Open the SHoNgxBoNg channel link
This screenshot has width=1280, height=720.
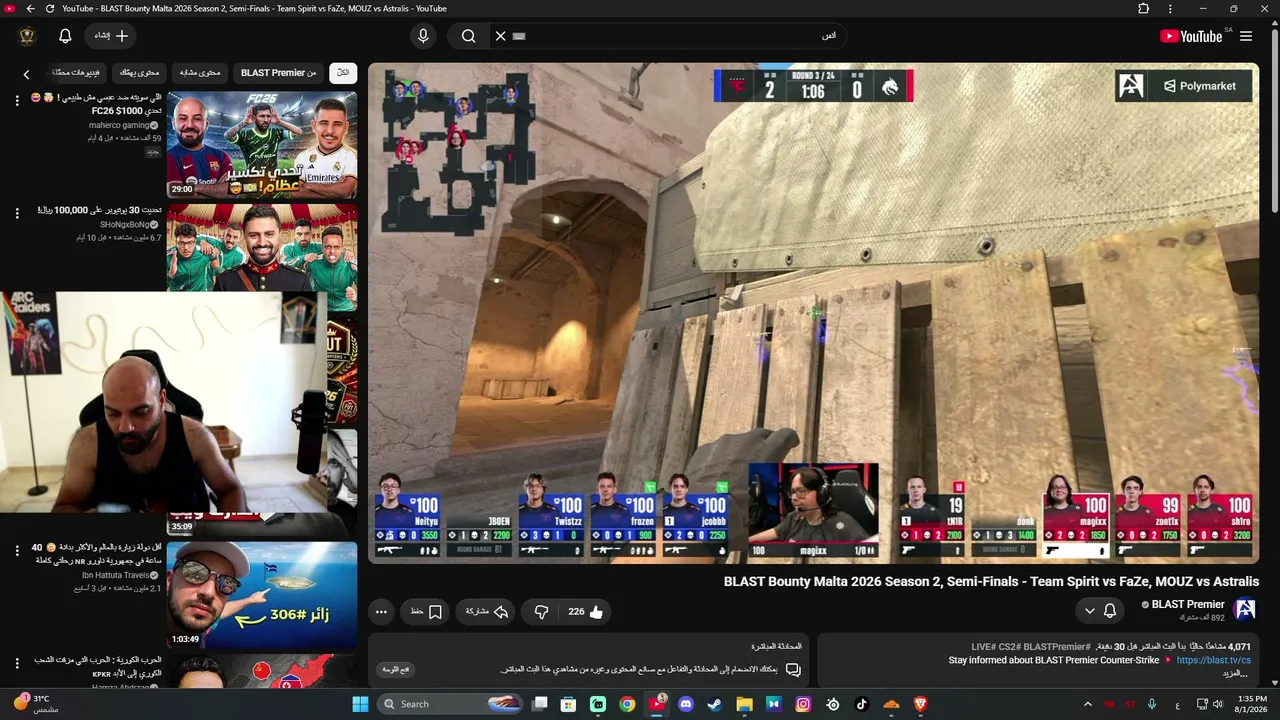tap(124, 225)
